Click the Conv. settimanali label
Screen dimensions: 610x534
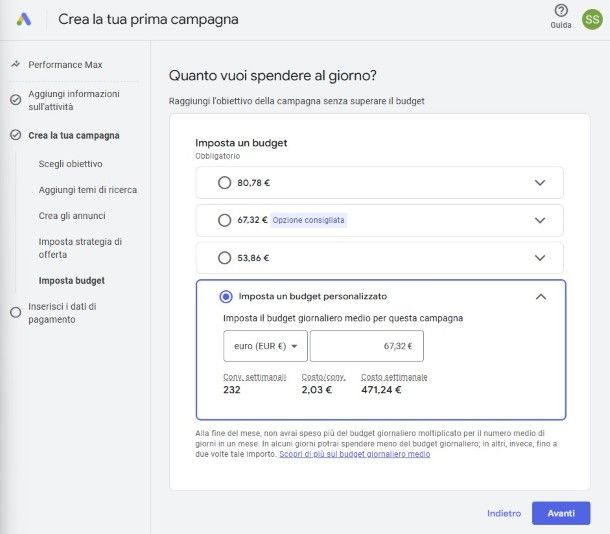(255, 377)
